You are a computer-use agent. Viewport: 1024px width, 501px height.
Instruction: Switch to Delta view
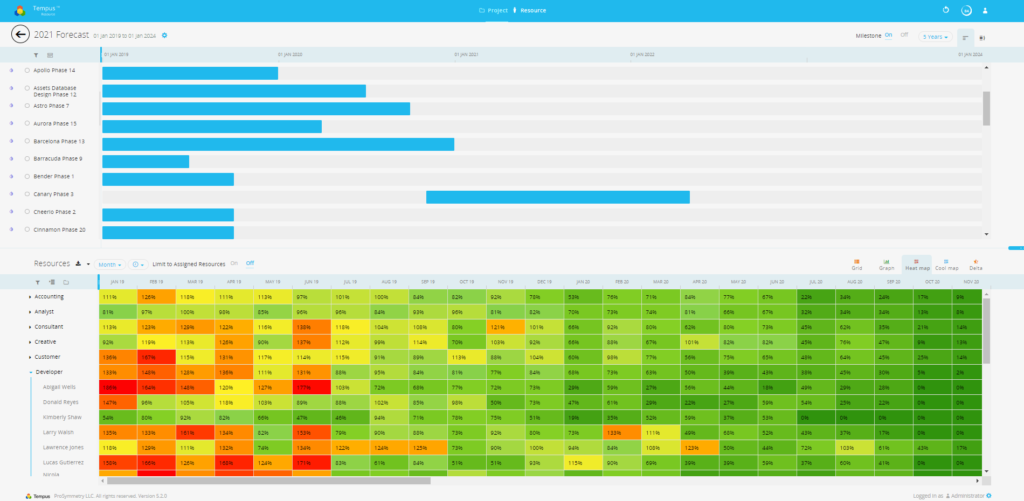point(976,265)
